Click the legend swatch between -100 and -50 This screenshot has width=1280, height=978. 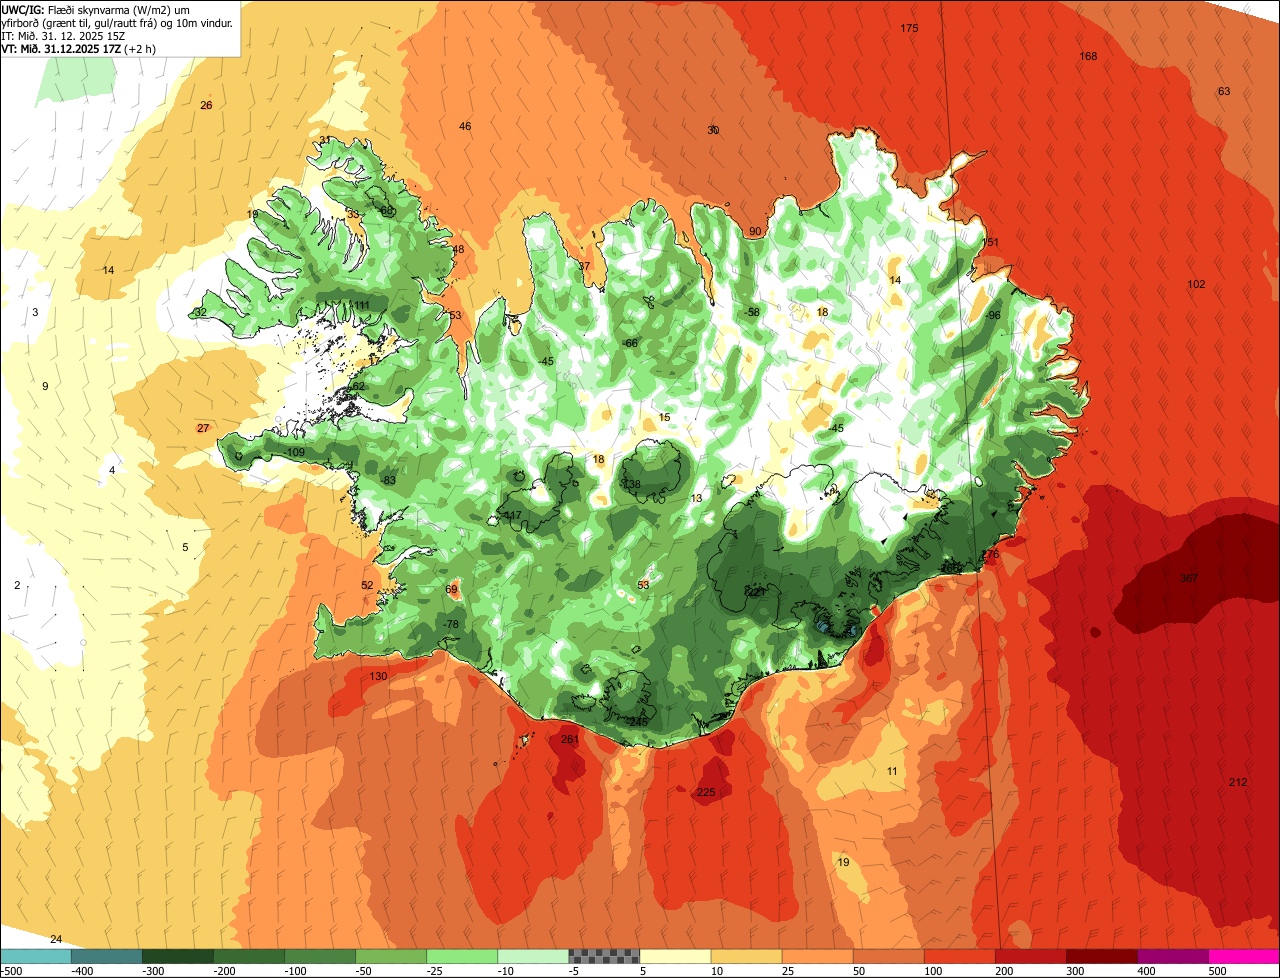coord(320,956)
